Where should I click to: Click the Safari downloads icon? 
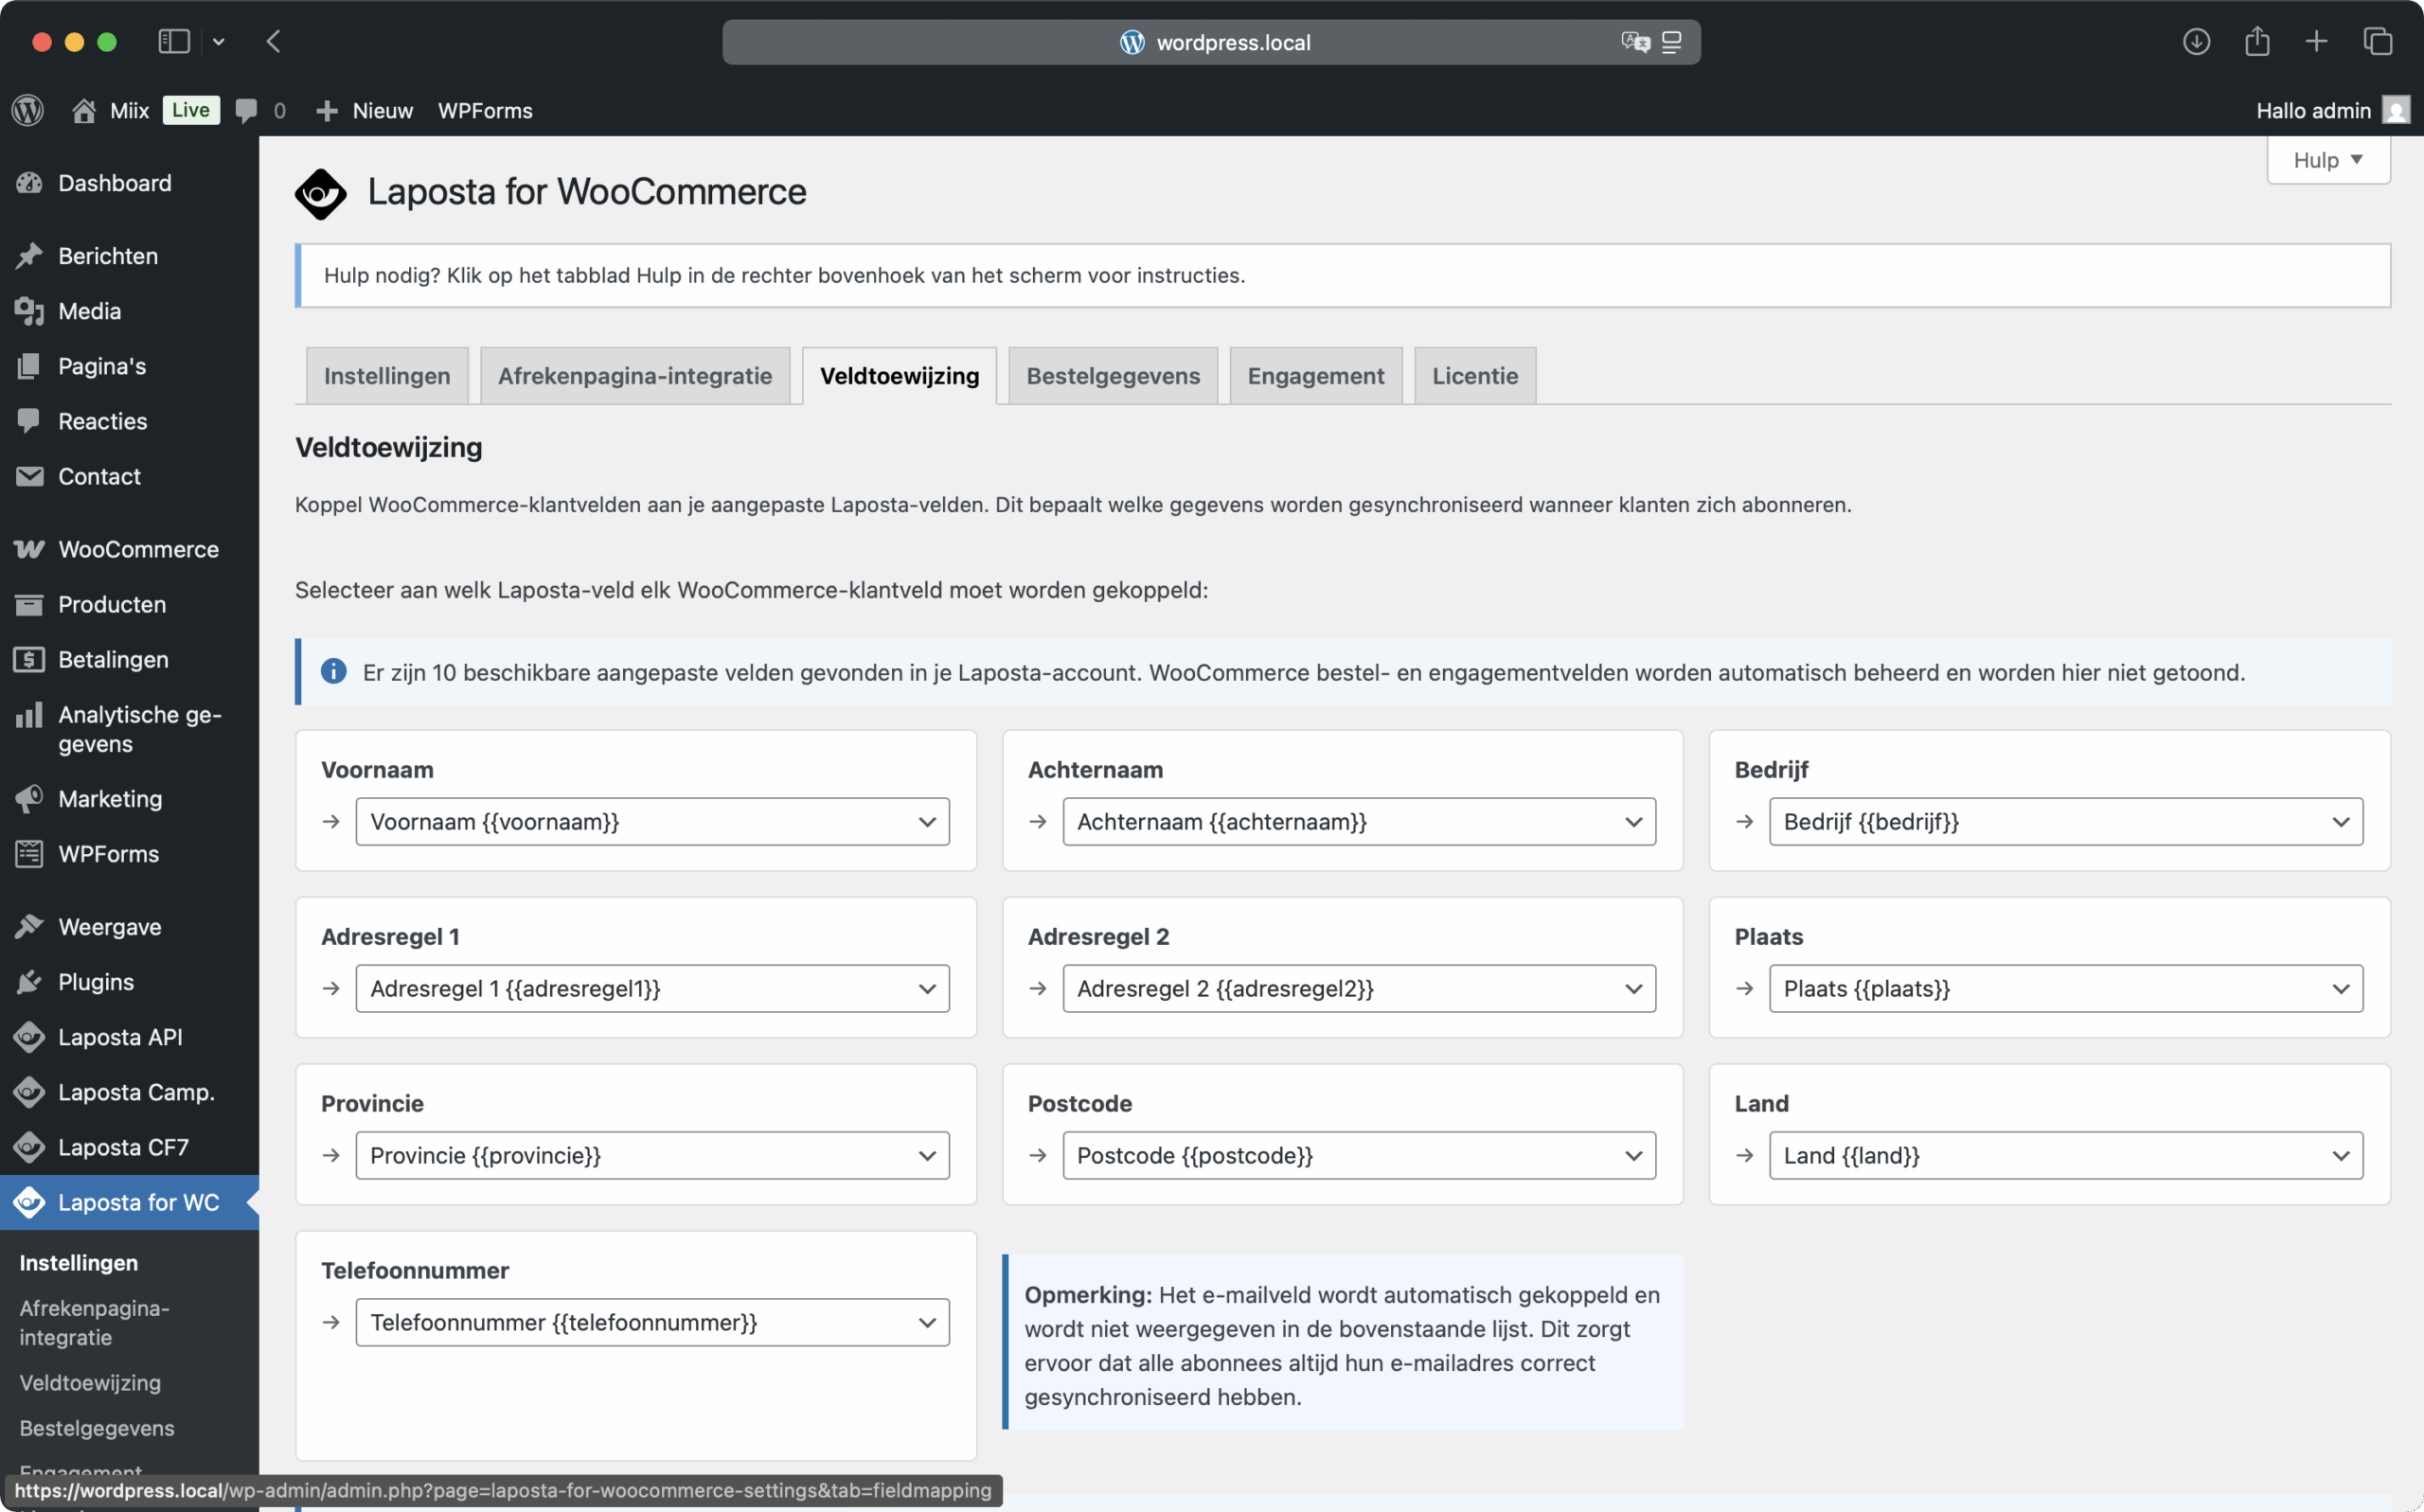coord(2196,41)
